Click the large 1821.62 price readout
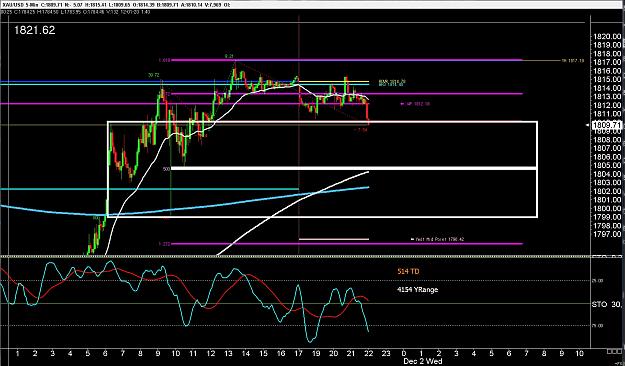 click(x=35, y=30)
